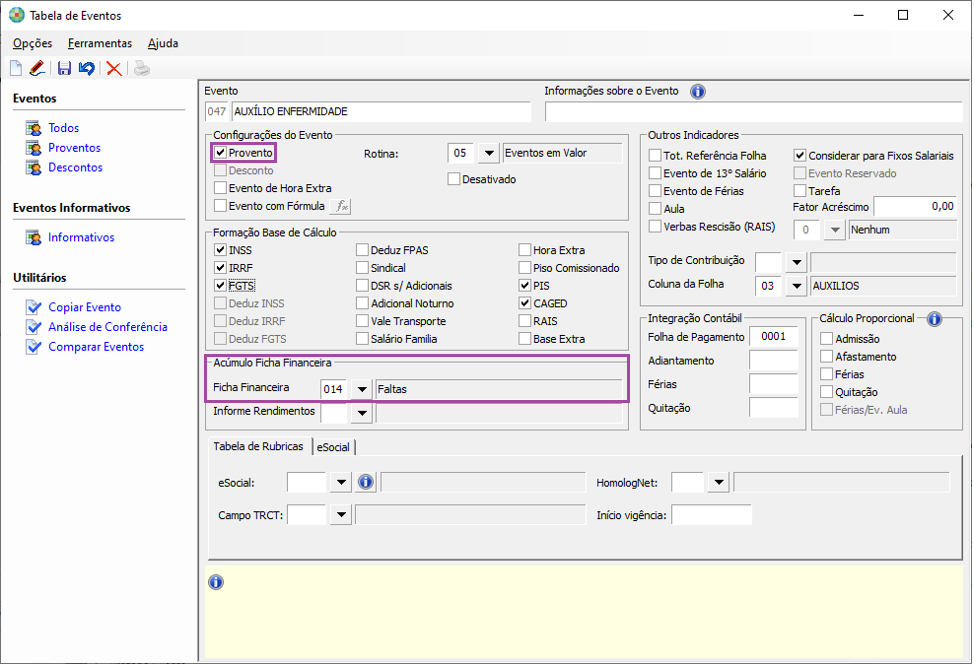This screenshot has width=974, height=666.
Task: Click the red X delete icon
Action: (x=114, y=68)
